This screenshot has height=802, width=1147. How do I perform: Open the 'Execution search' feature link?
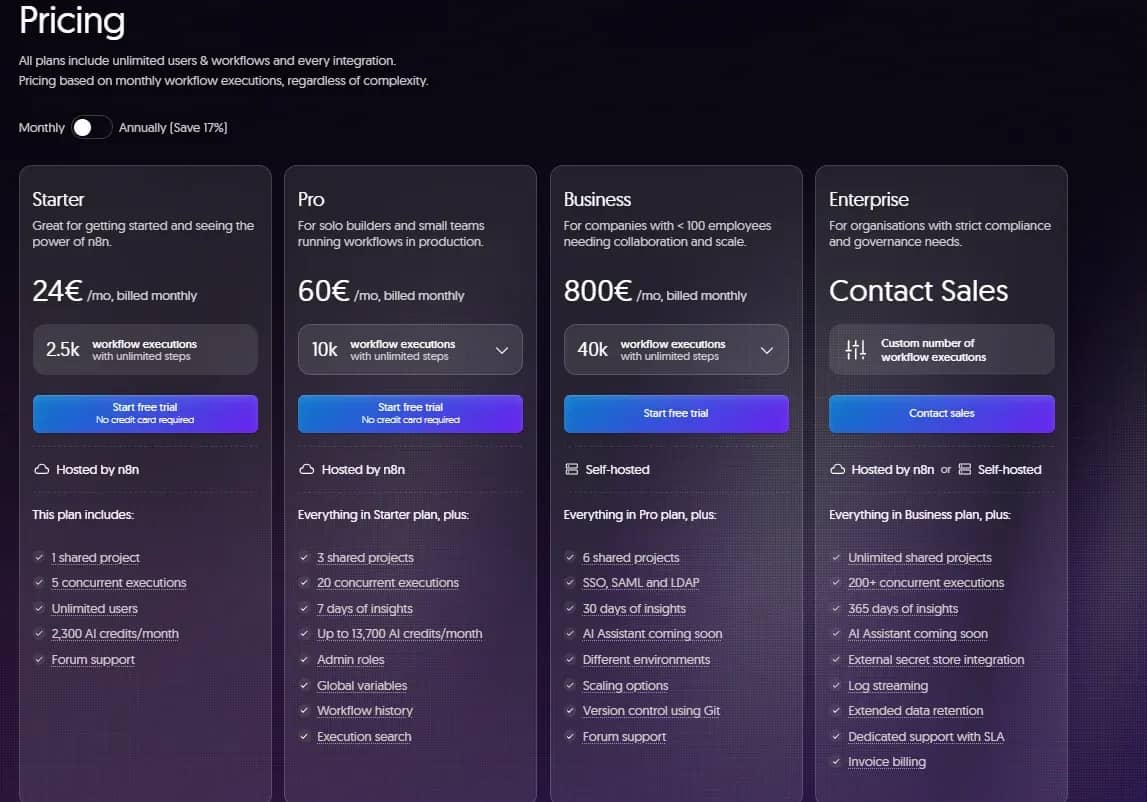[x=364, y=737]
